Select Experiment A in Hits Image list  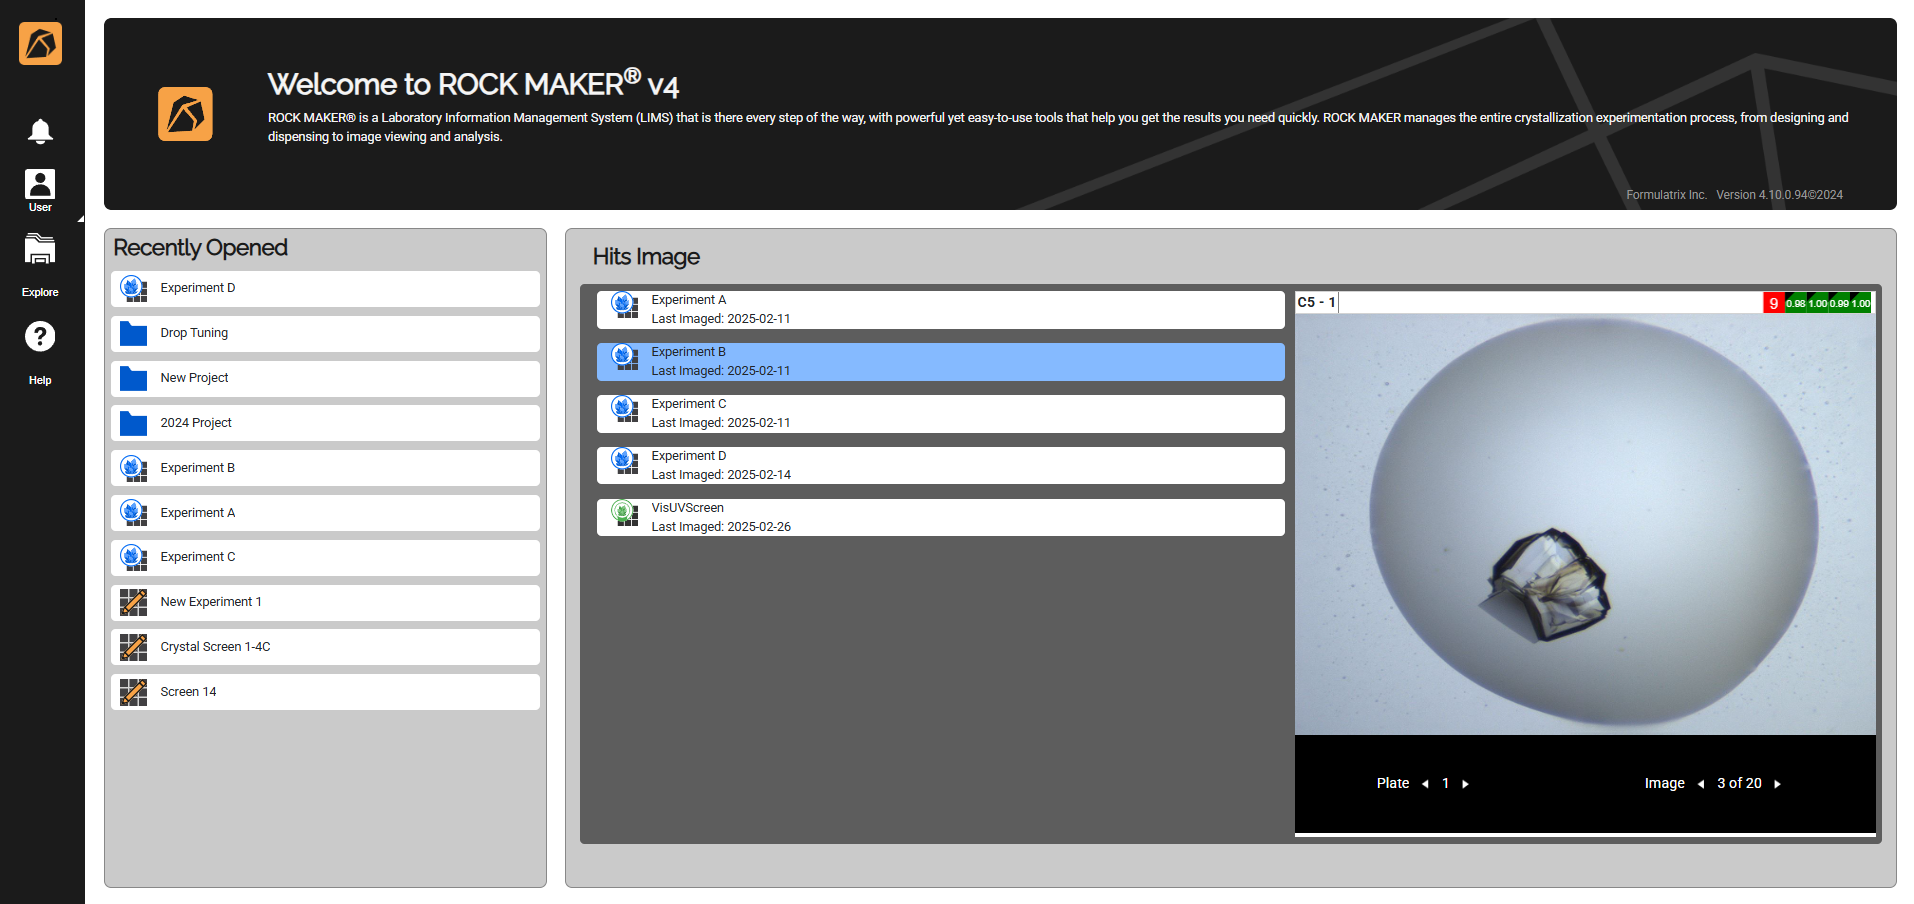(940, 309)
